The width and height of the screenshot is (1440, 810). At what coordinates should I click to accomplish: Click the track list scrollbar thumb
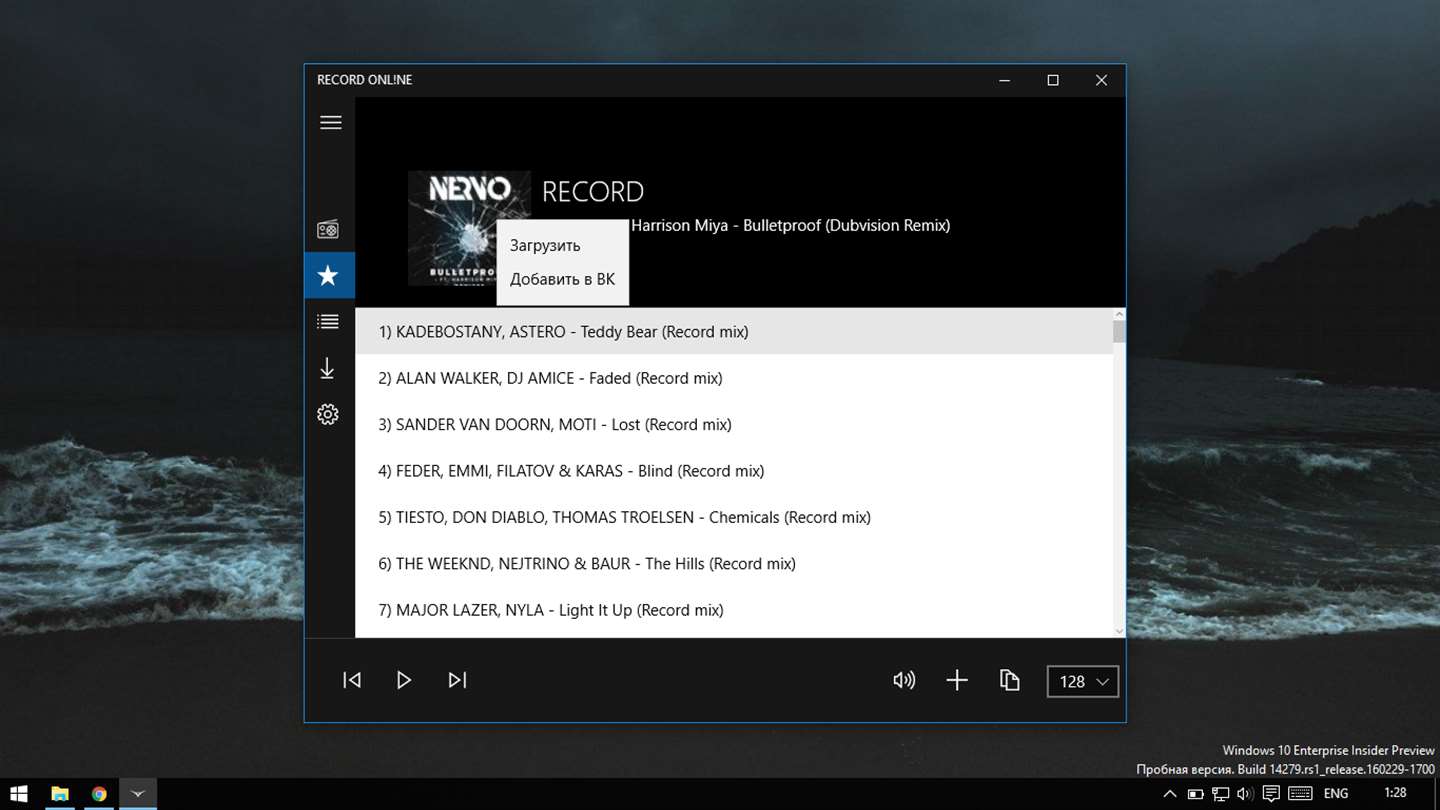point(1119,332)
